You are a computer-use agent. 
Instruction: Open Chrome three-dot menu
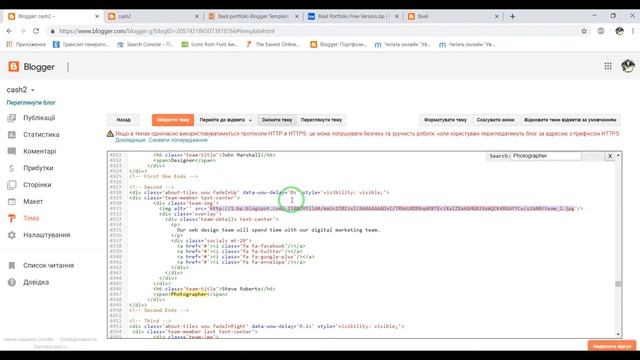click(x=633, y=31)
